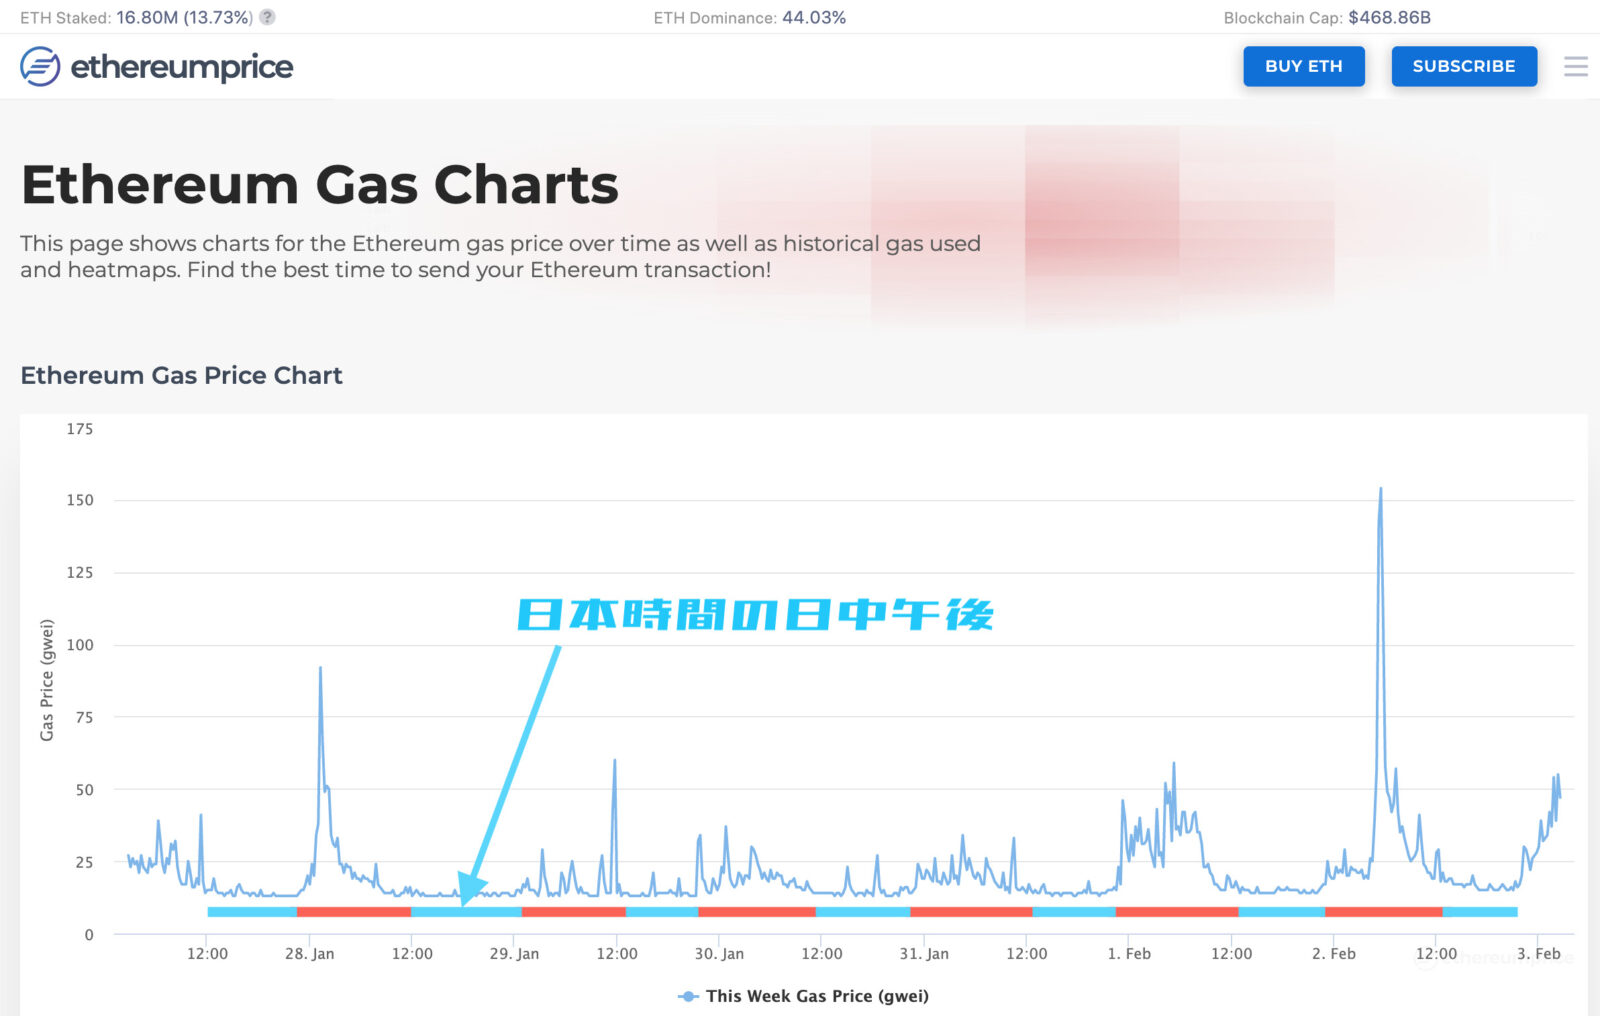Open the hamburger menu icon

tap(1576, 66)
